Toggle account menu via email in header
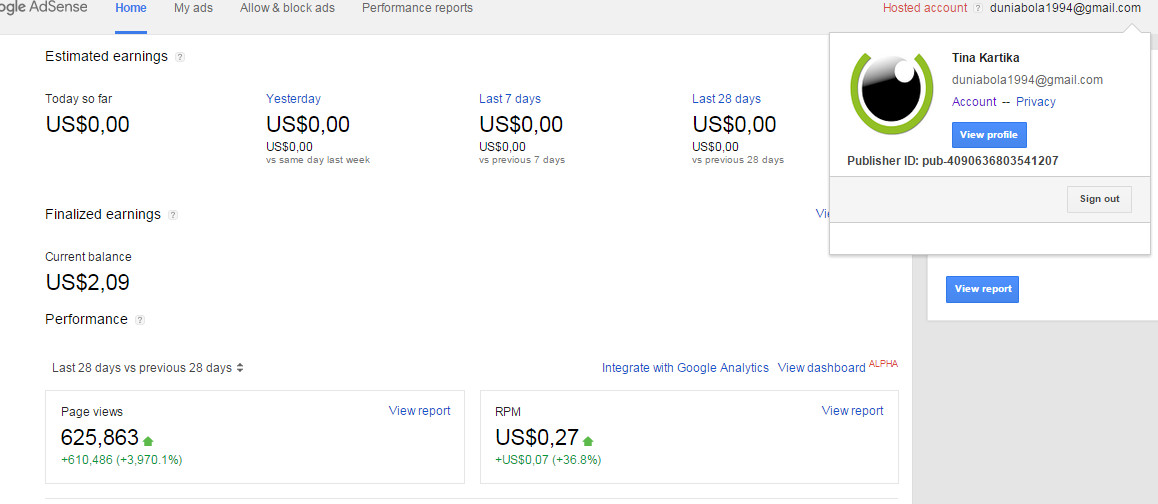Viewport: 1158px width, 504px height. click(1066, 8)
